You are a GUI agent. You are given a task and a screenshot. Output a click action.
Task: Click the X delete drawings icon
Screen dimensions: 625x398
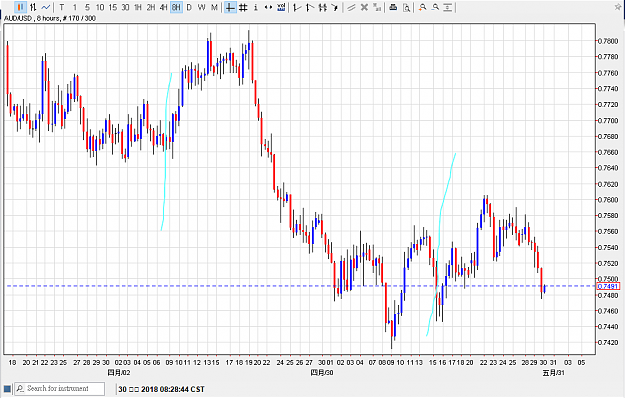pyautogui.click(x=364, y=7)
